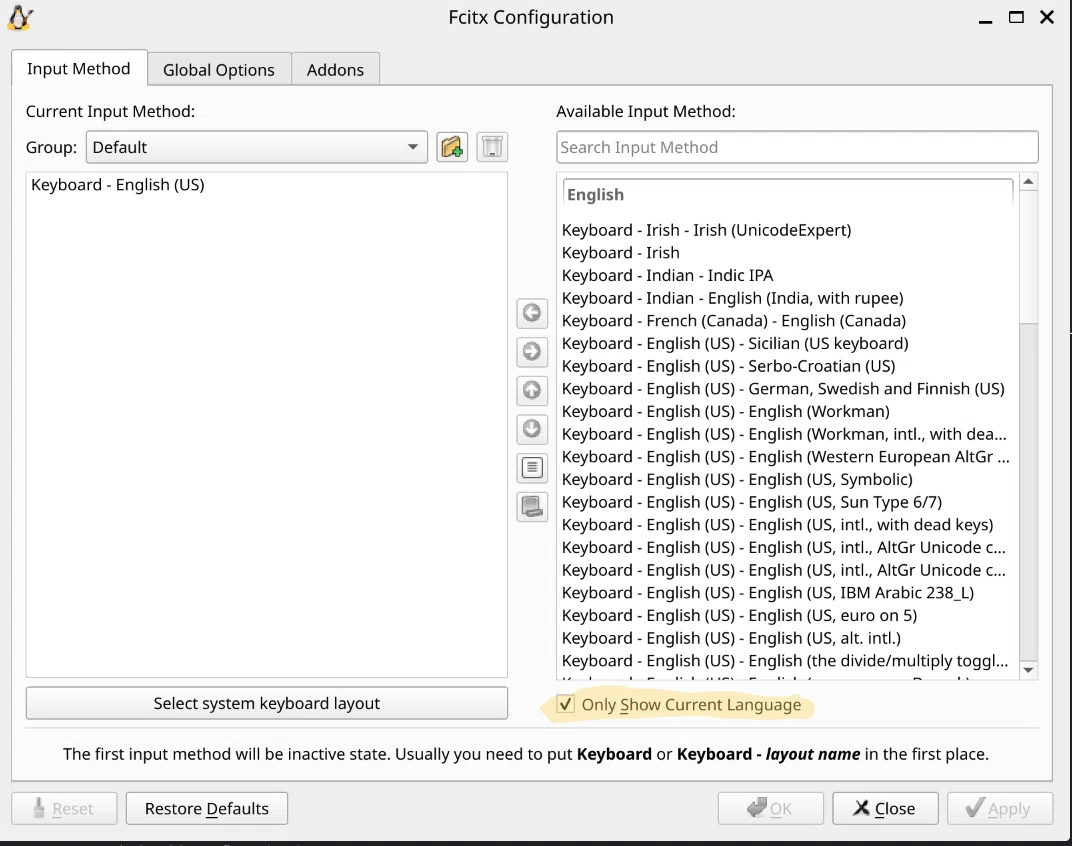This screenshot has width=1072, height=846.
Task: Move input method down with down arrow
Action: pyautogui.click(x=532, y=429)
